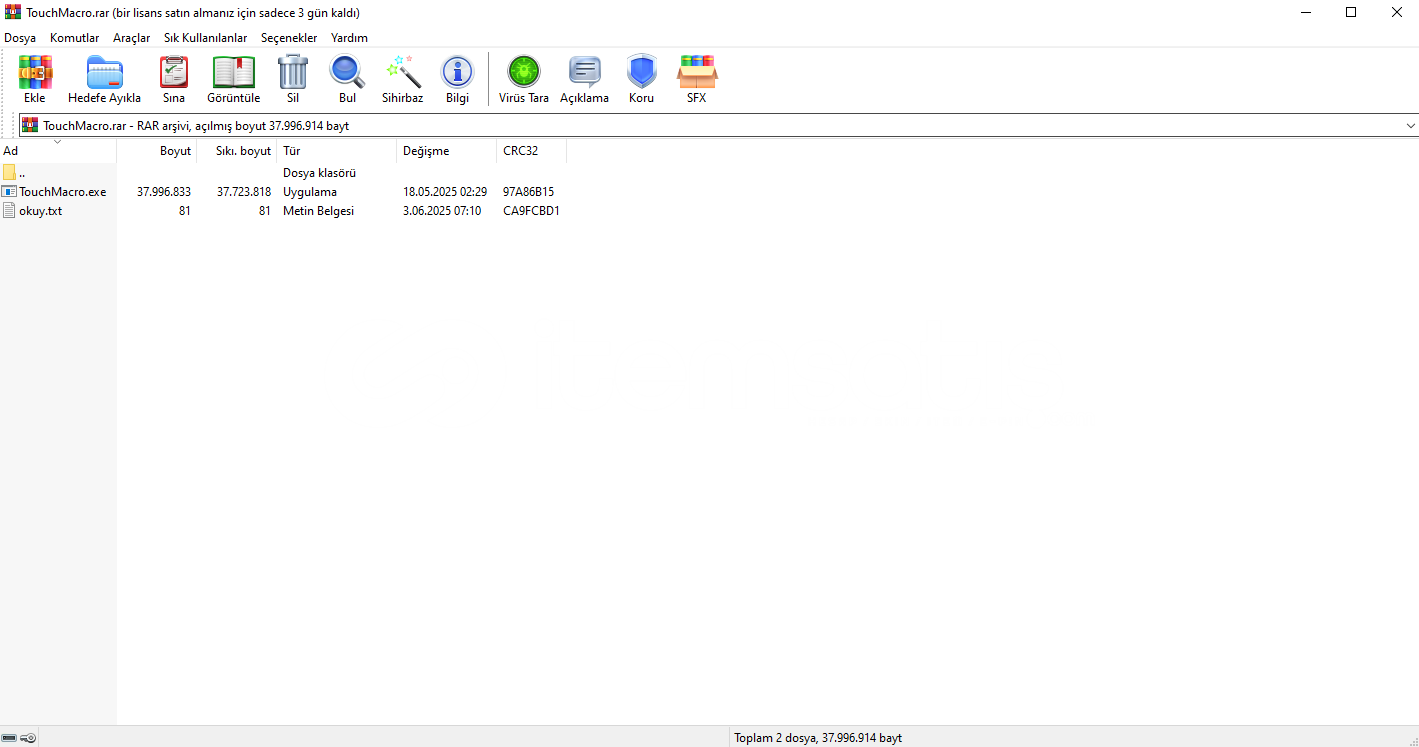Select the okuy.txt document icon
1419x747 pixels.
(x=9, y=210)
